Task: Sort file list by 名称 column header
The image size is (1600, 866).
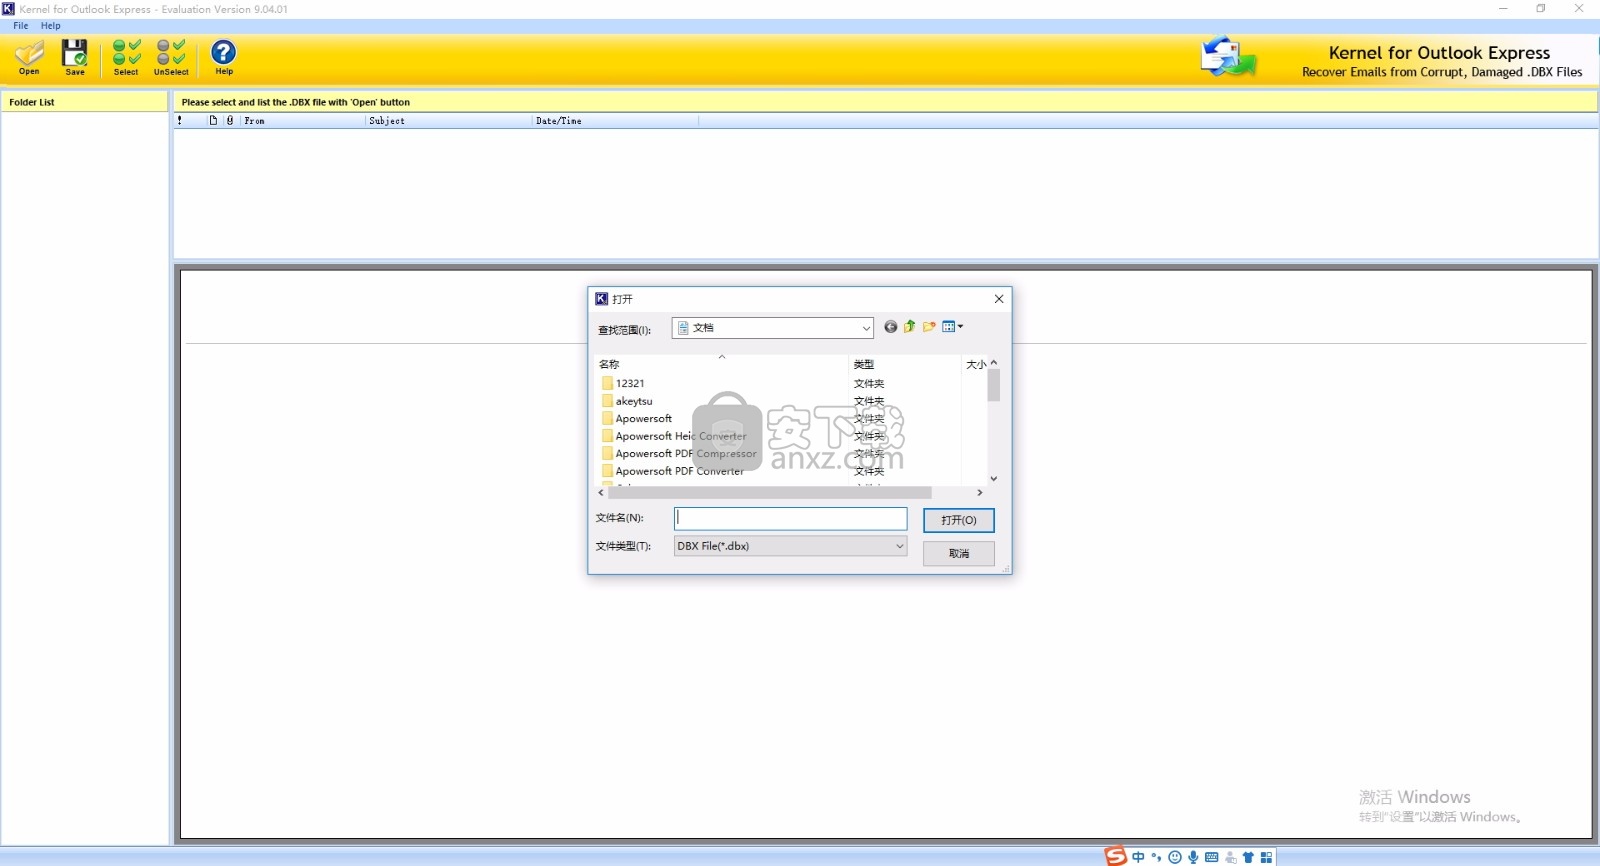Action: 721,364
